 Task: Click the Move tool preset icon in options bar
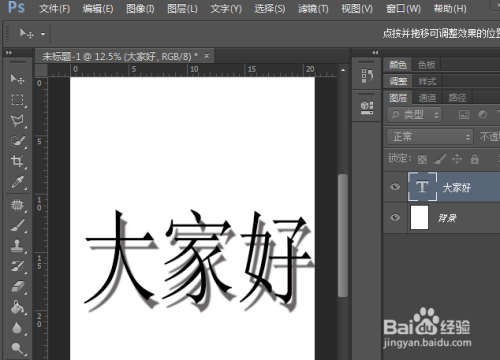27,34
